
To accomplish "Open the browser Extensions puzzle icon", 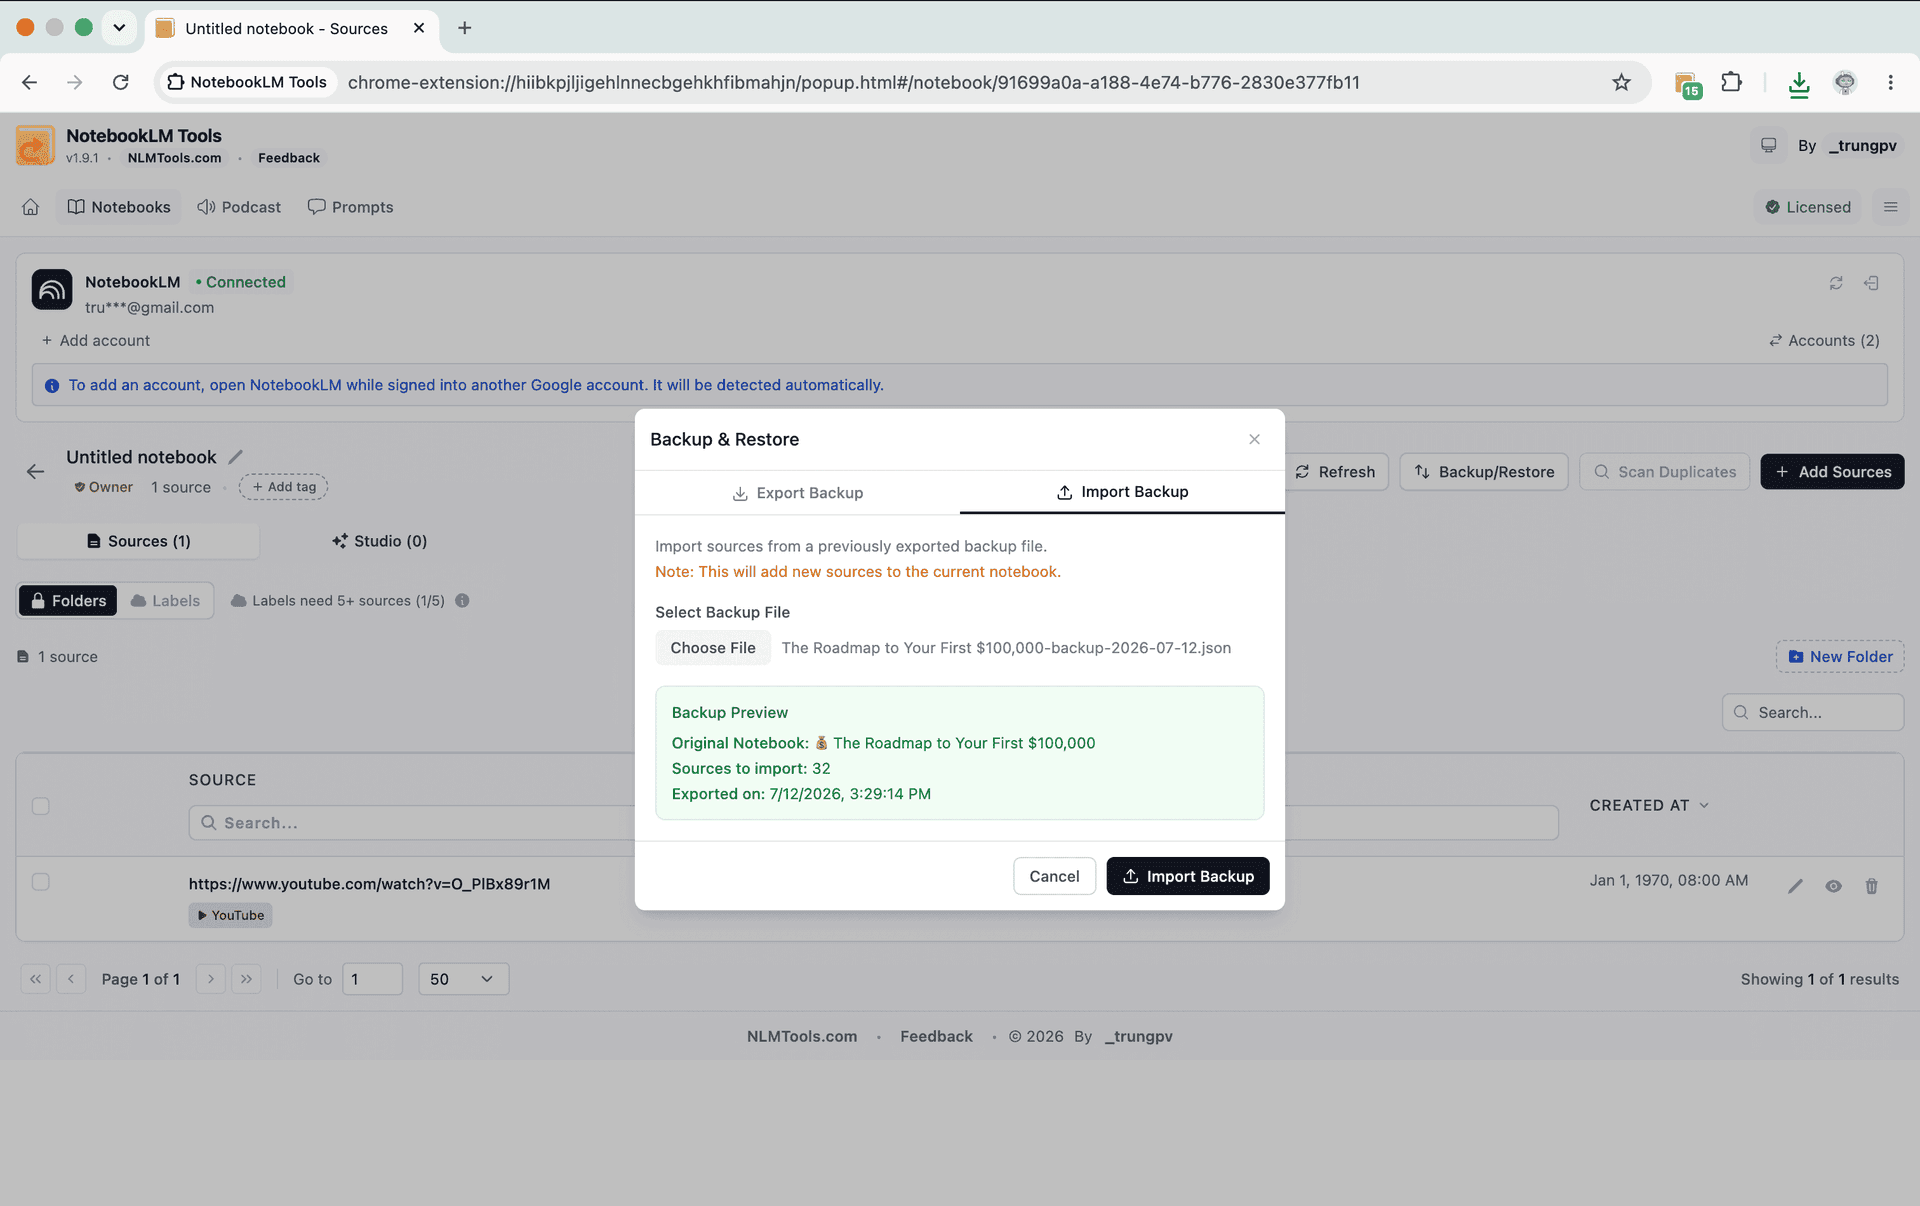I will [x=1731, y=82].
